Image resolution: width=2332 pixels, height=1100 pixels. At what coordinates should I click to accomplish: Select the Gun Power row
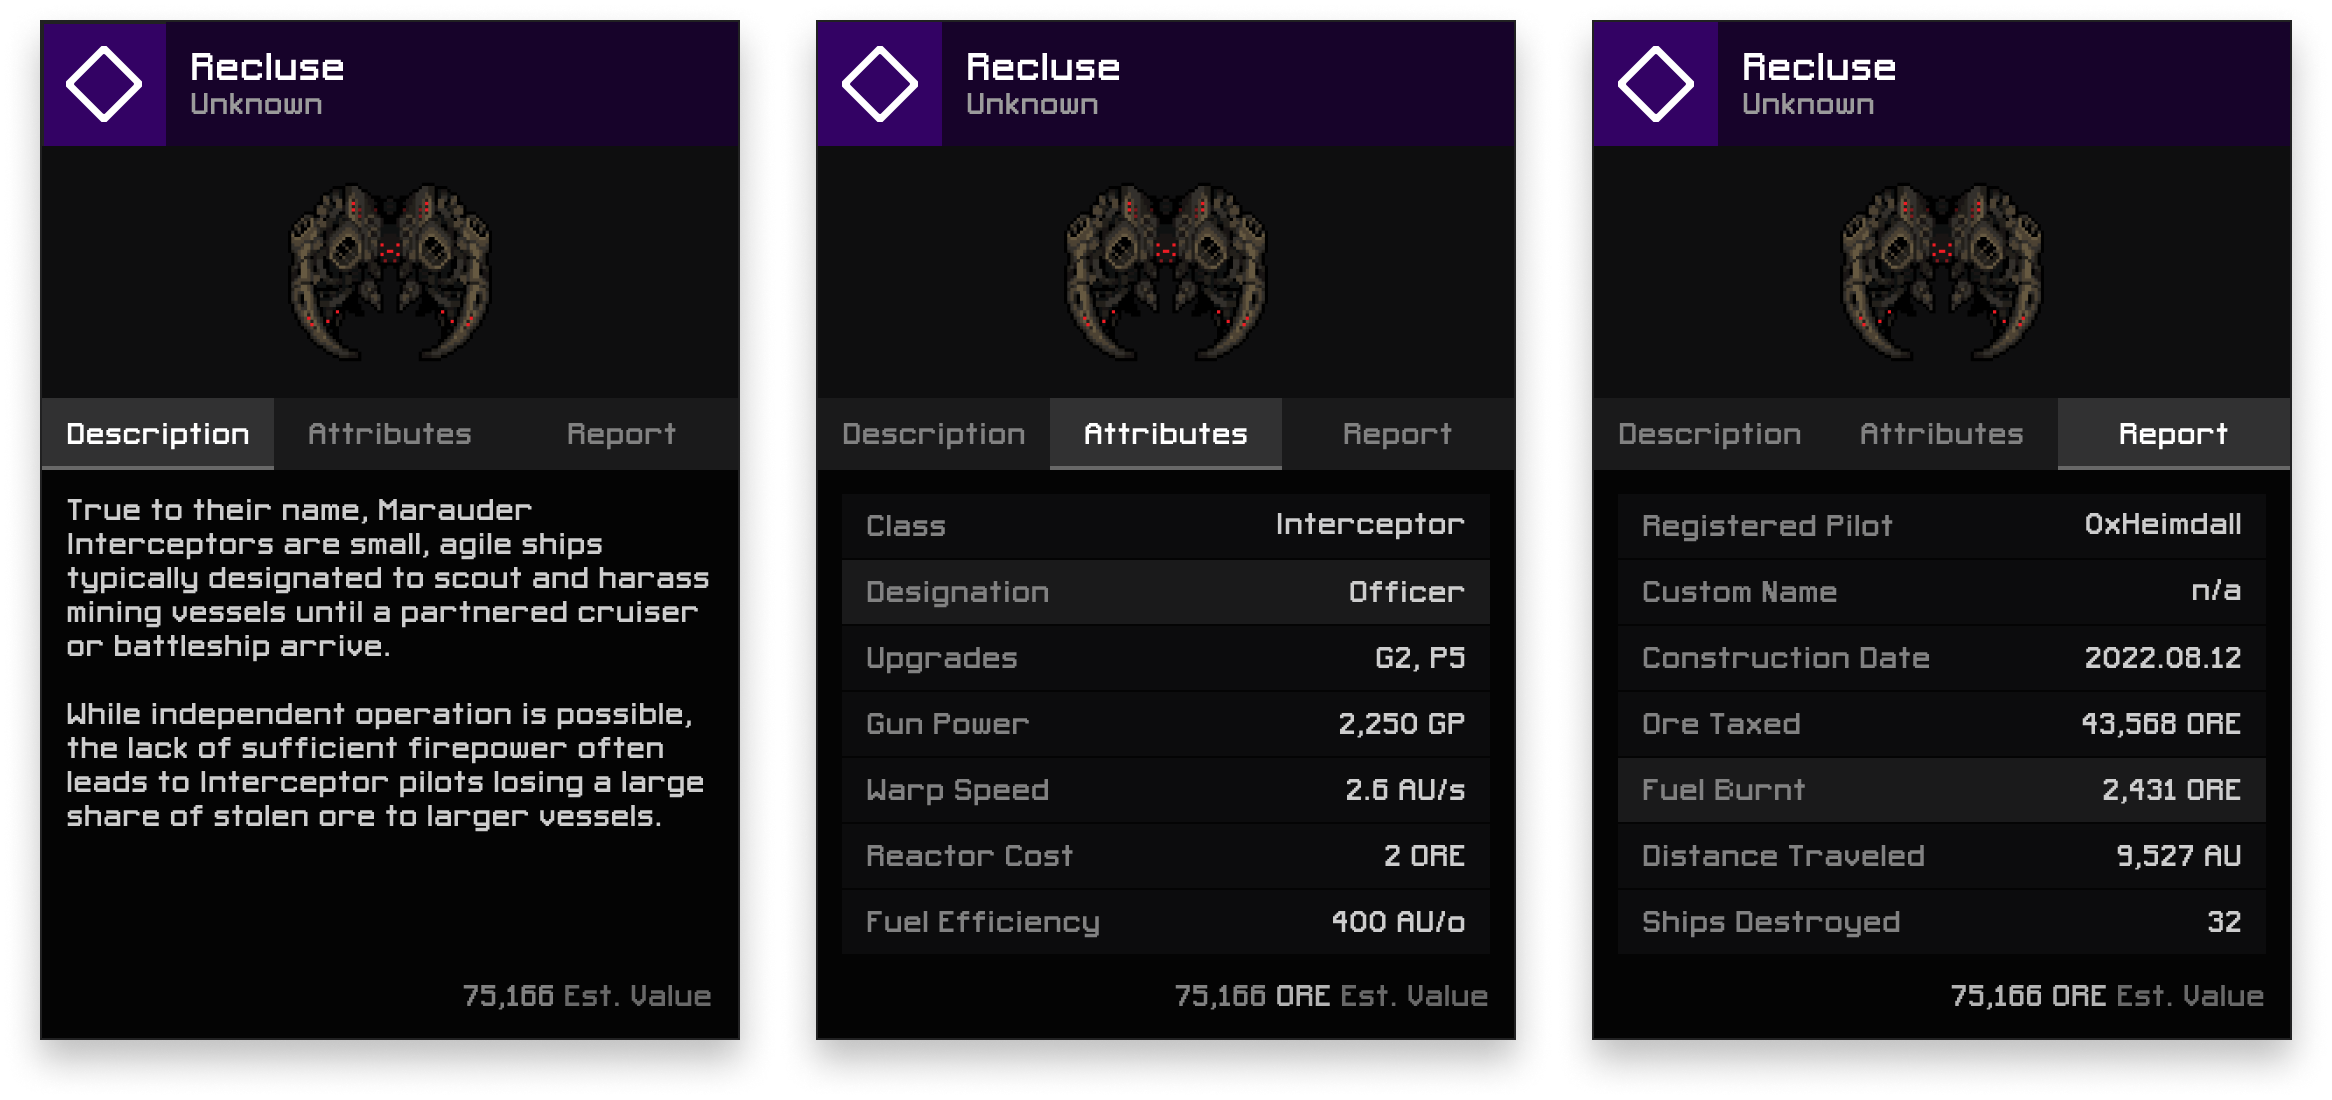point(1165,724)
